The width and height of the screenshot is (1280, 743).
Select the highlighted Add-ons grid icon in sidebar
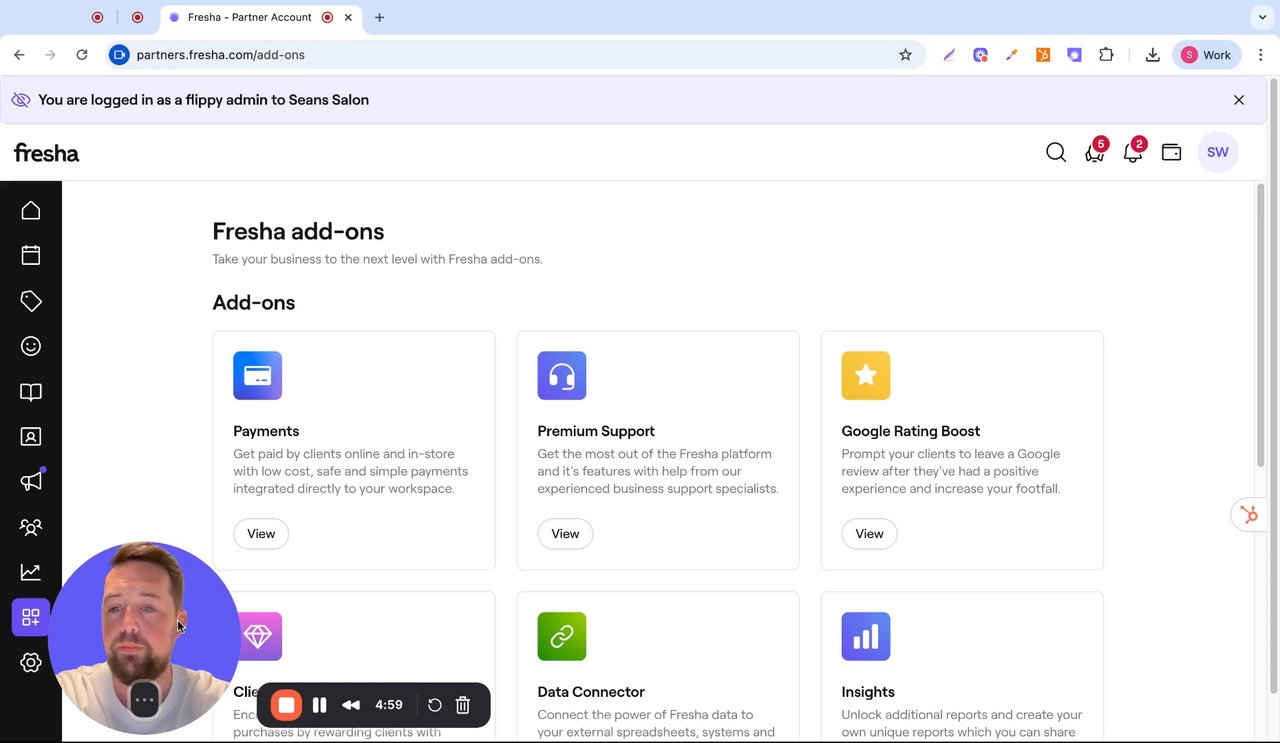(31, 617)
